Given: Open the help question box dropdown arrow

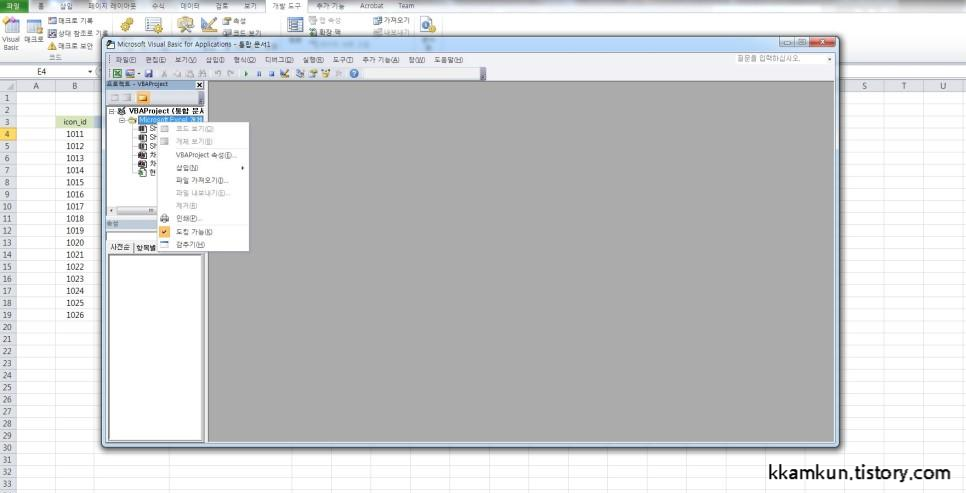Looking at the screenshot, I should [x=829, y=59].
